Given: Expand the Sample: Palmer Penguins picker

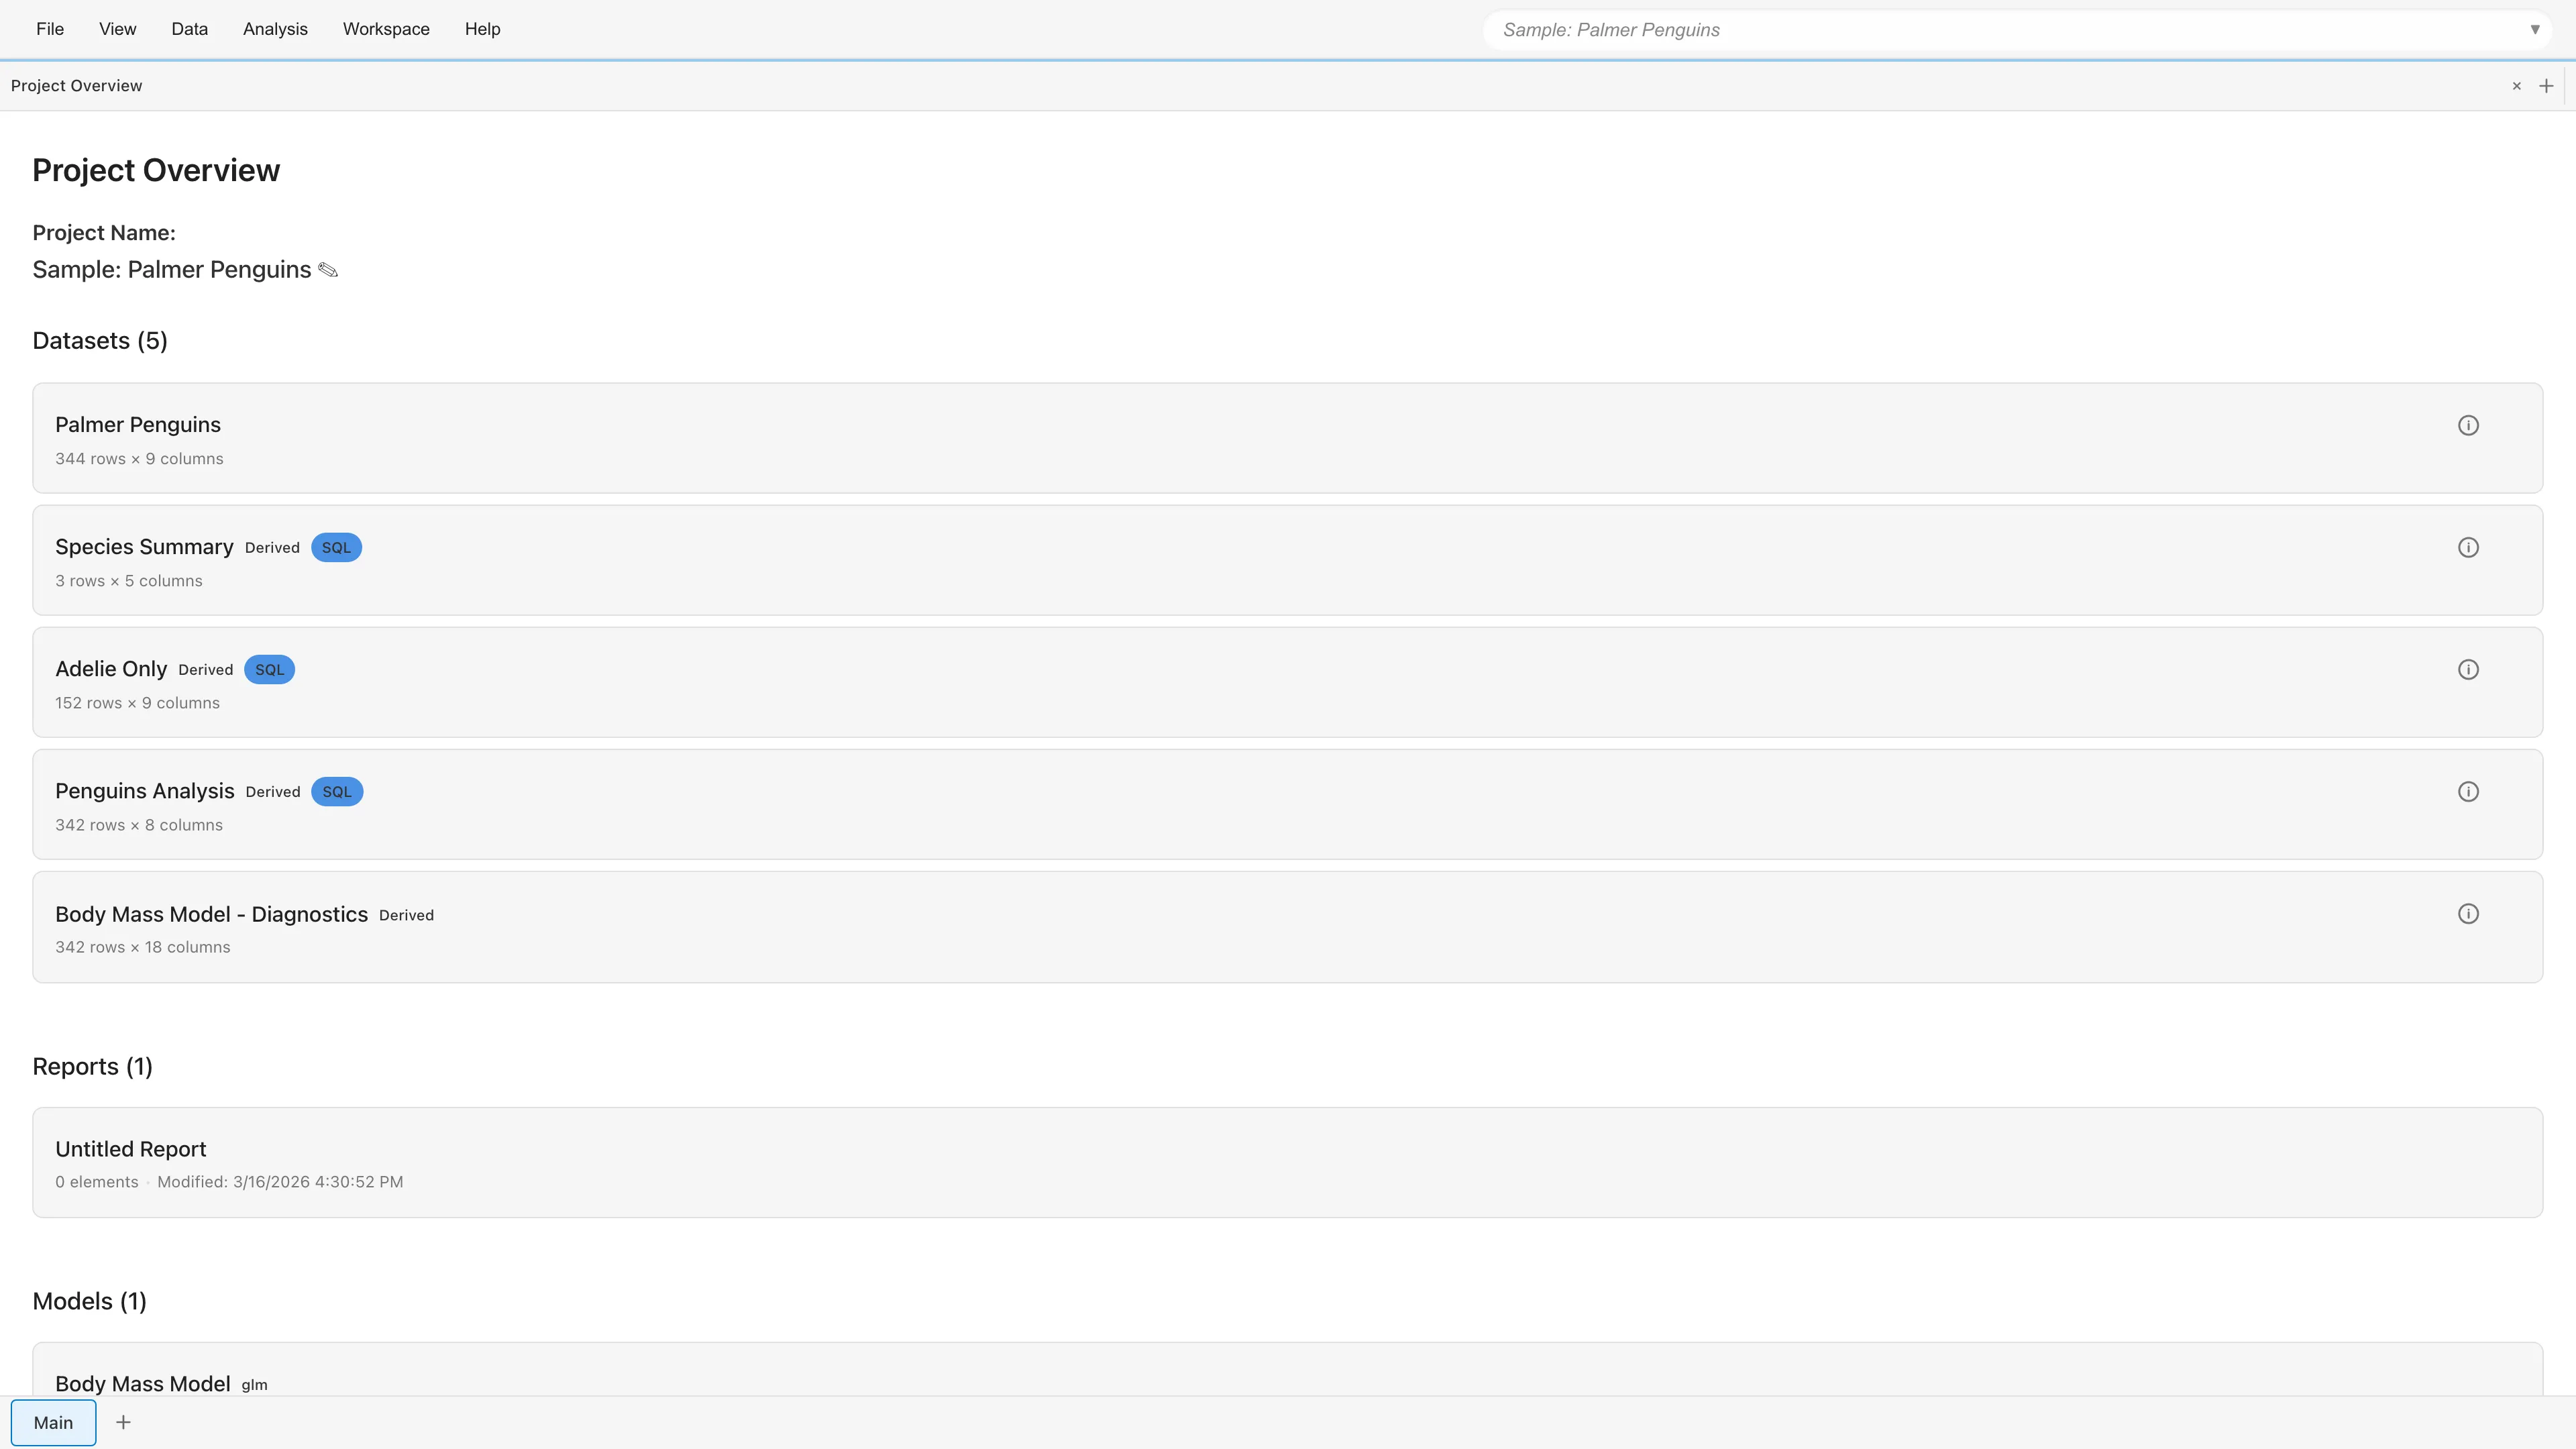Looking at the screenshot, I should pos(2536,29).
